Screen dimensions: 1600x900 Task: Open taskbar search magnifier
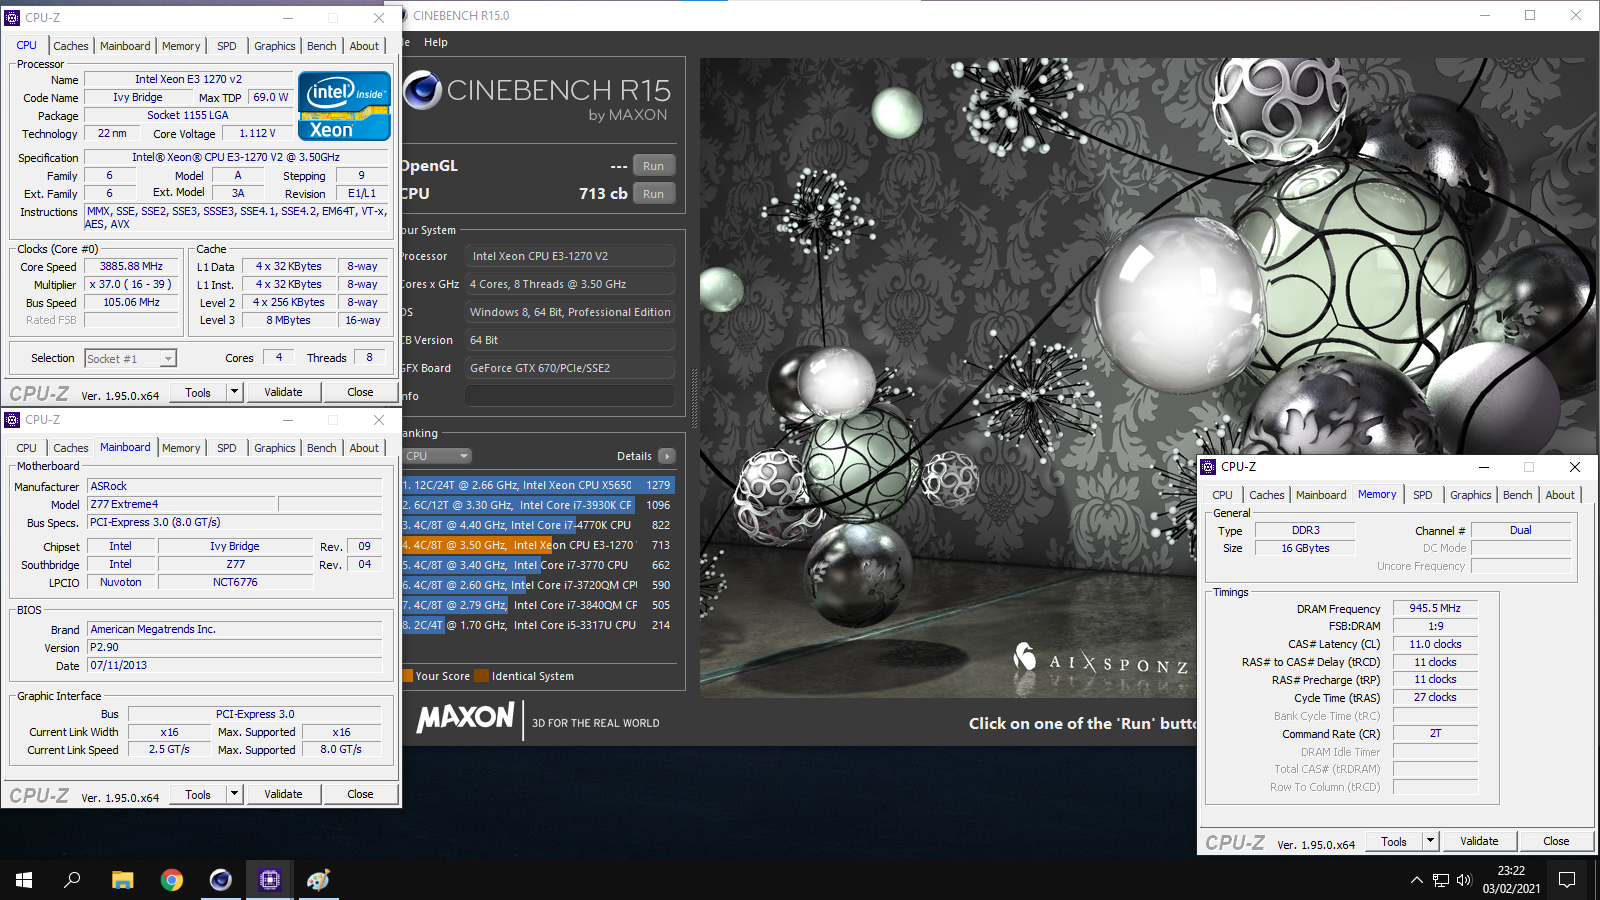point(72,880)
